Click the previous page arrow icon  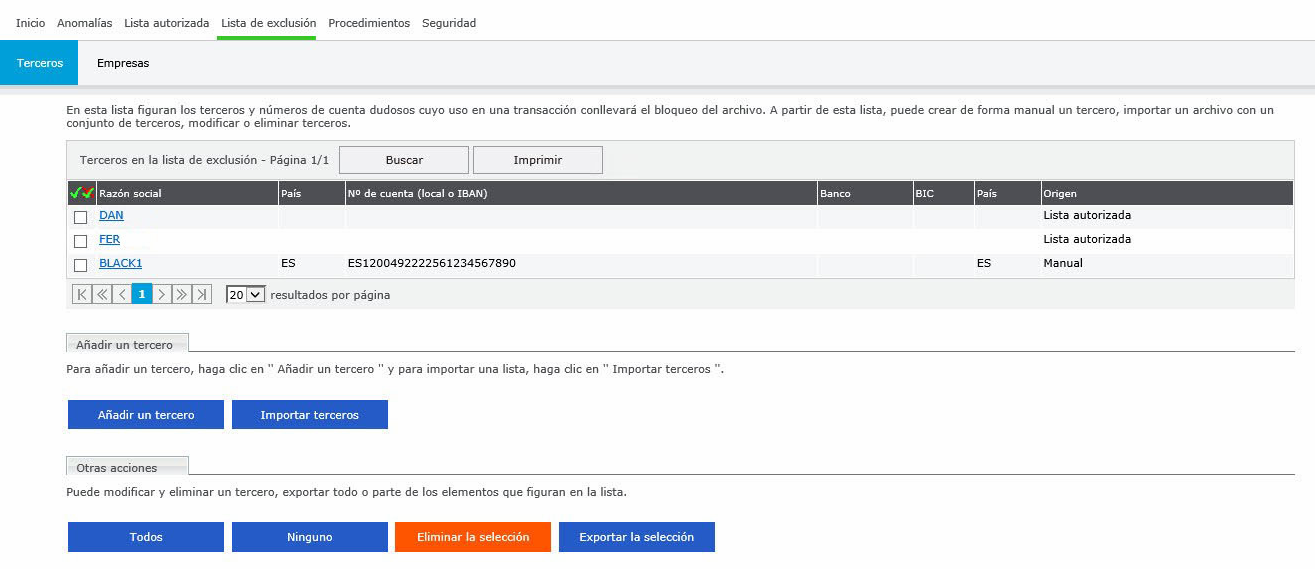122,294
